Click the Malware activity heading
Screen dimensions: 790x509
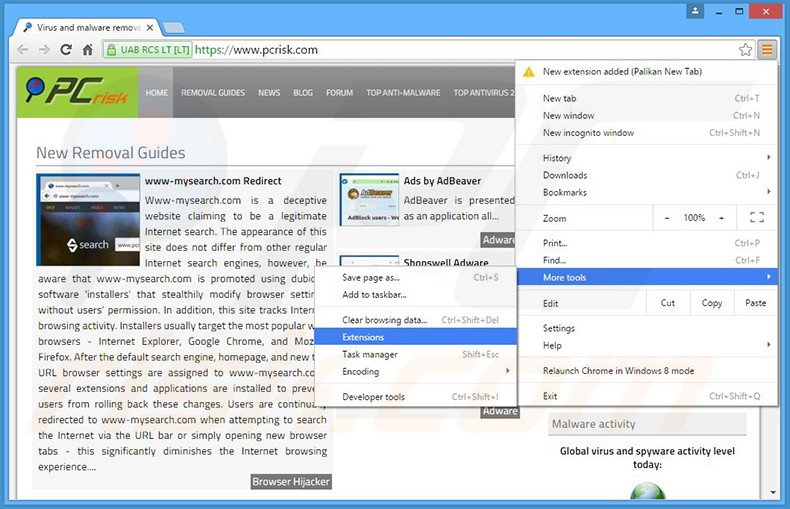(x=594, y=424)
